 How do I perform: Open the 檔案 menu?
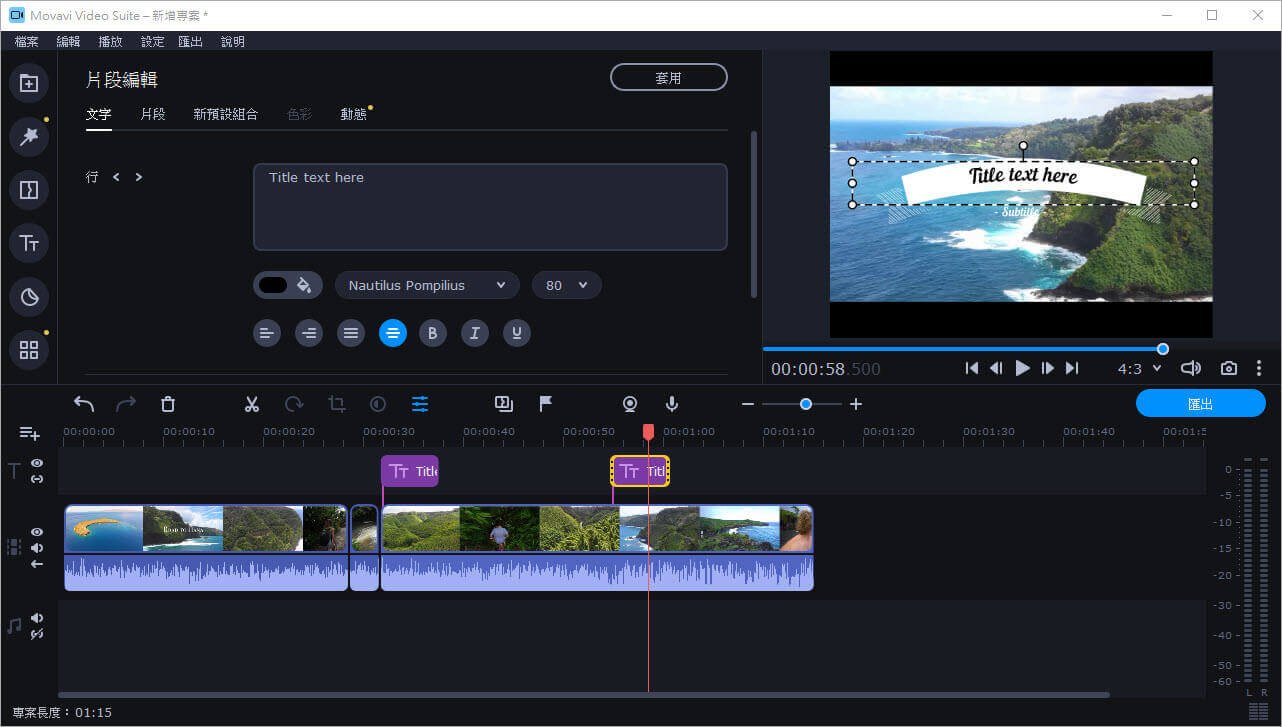point(27,42)
